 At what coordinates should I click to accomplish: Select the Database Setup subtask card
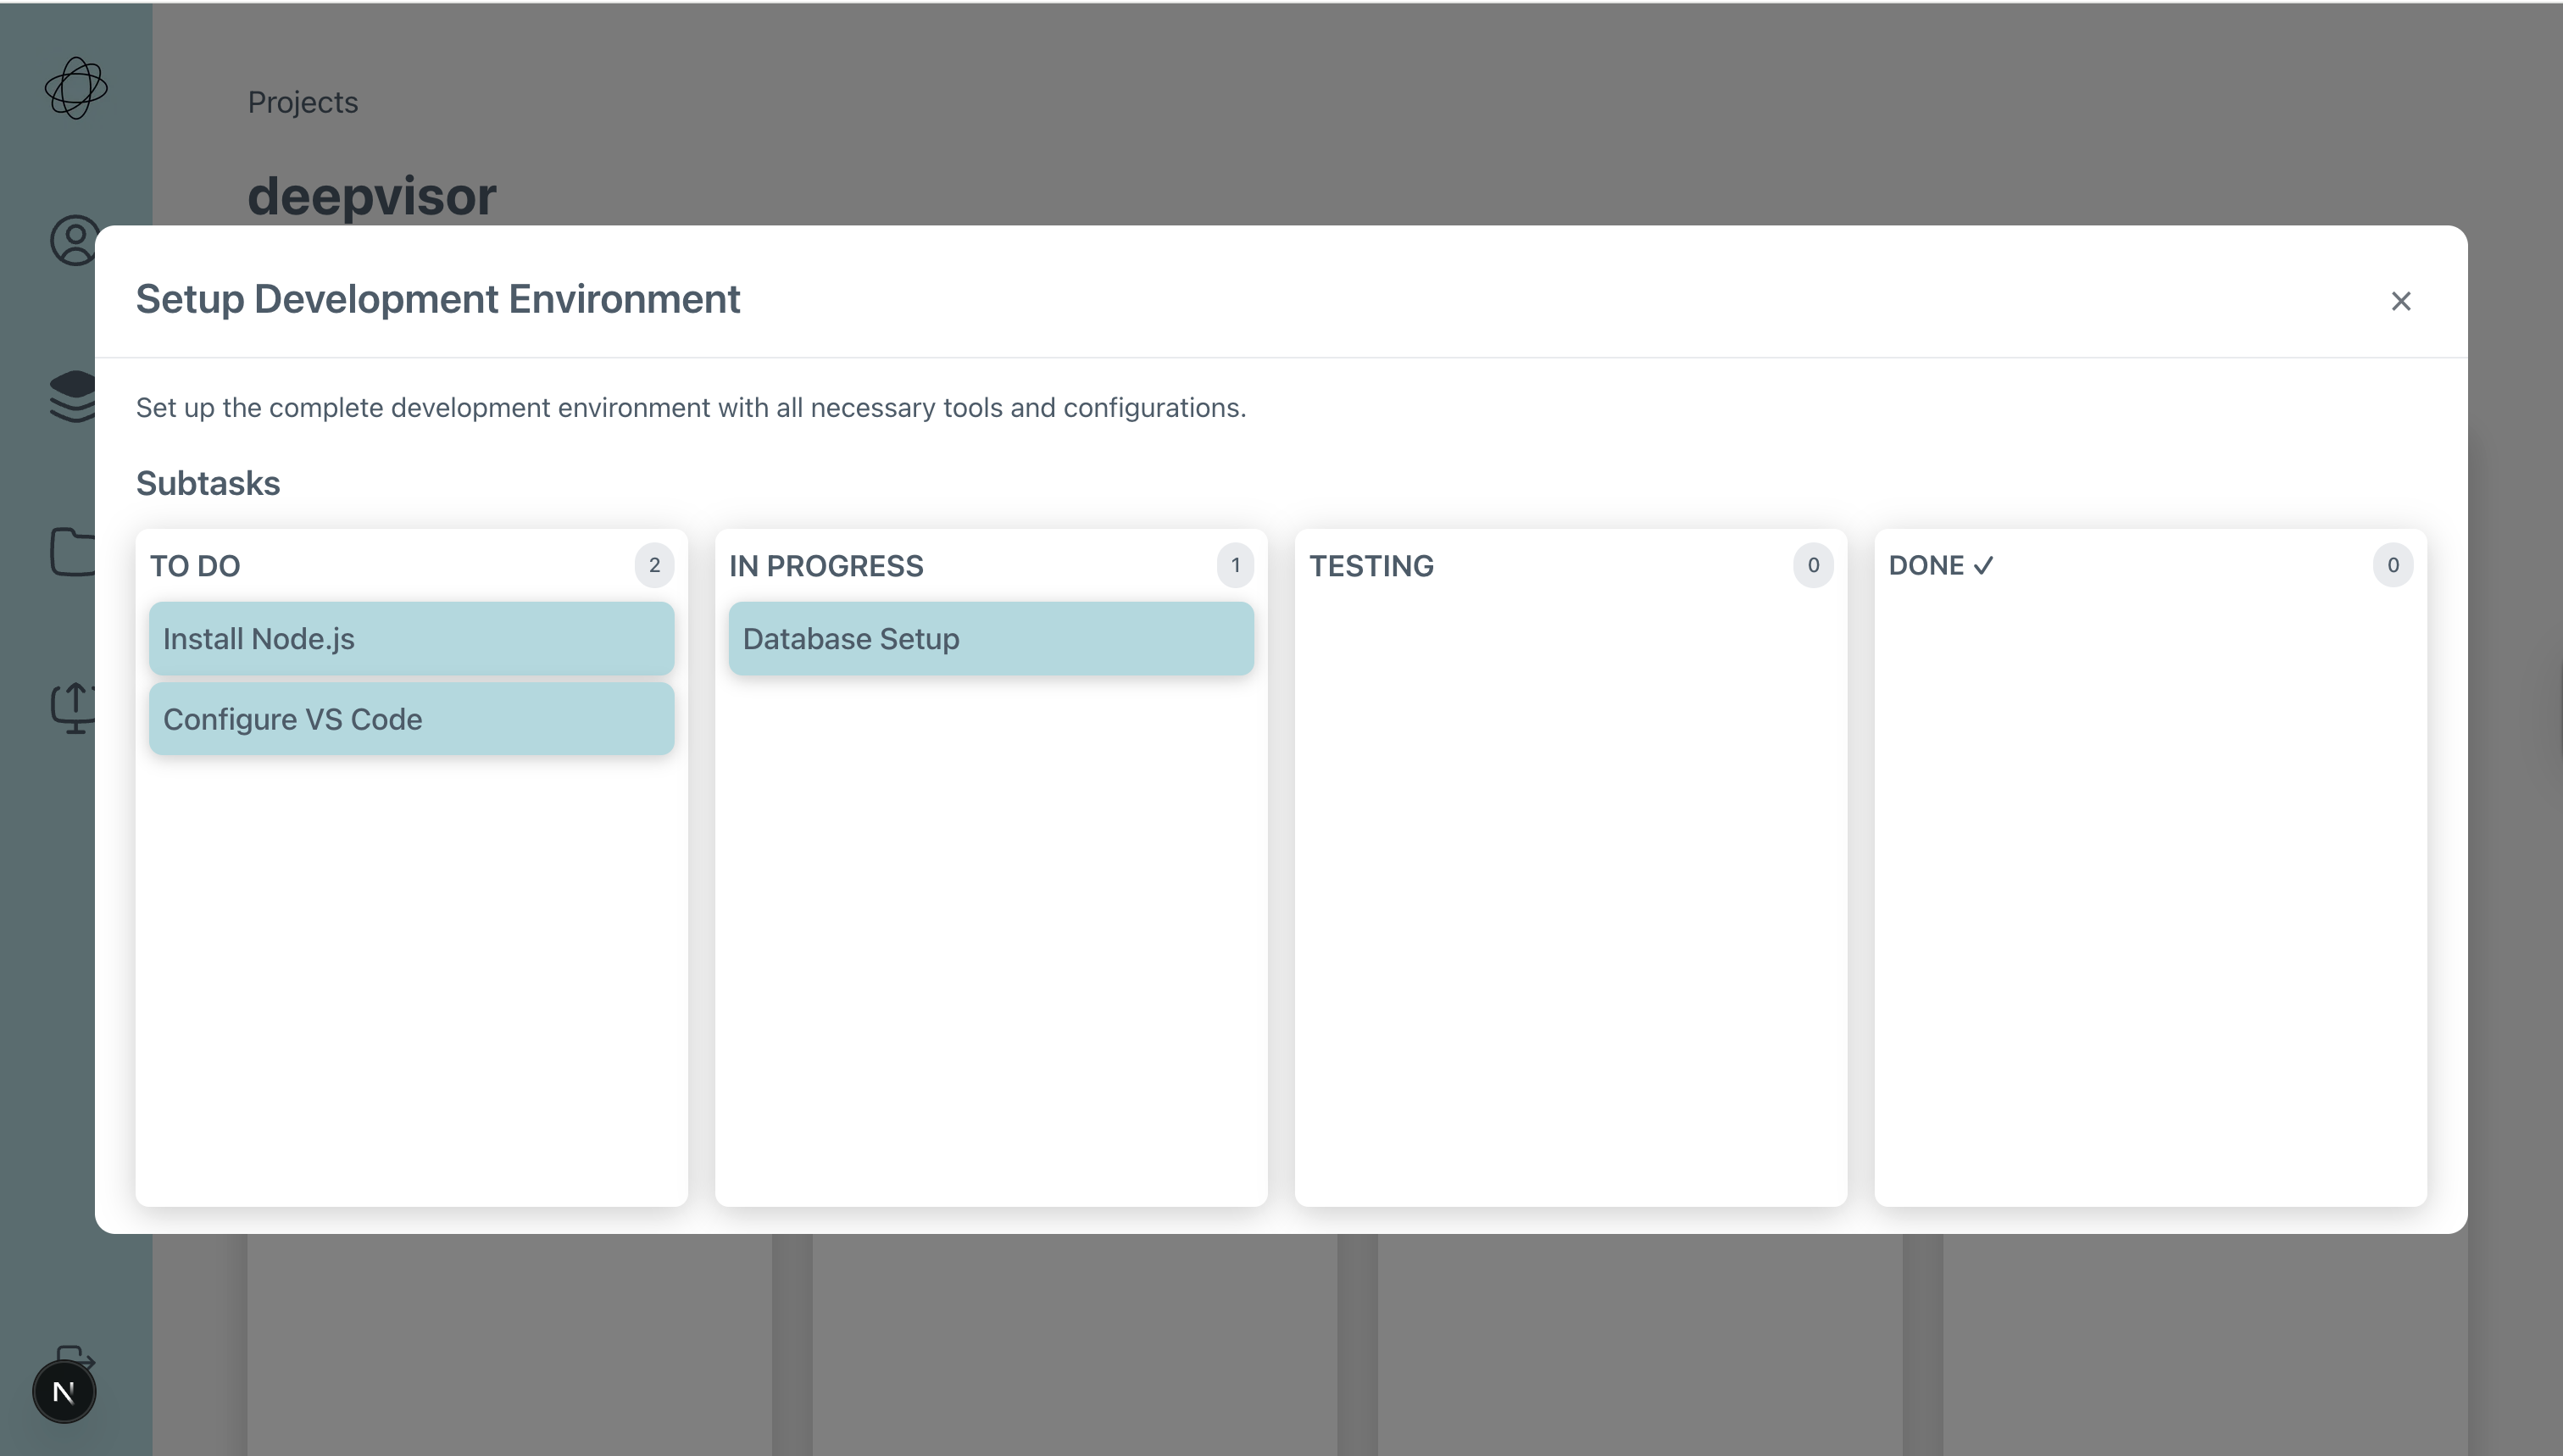tap(990, 639)
